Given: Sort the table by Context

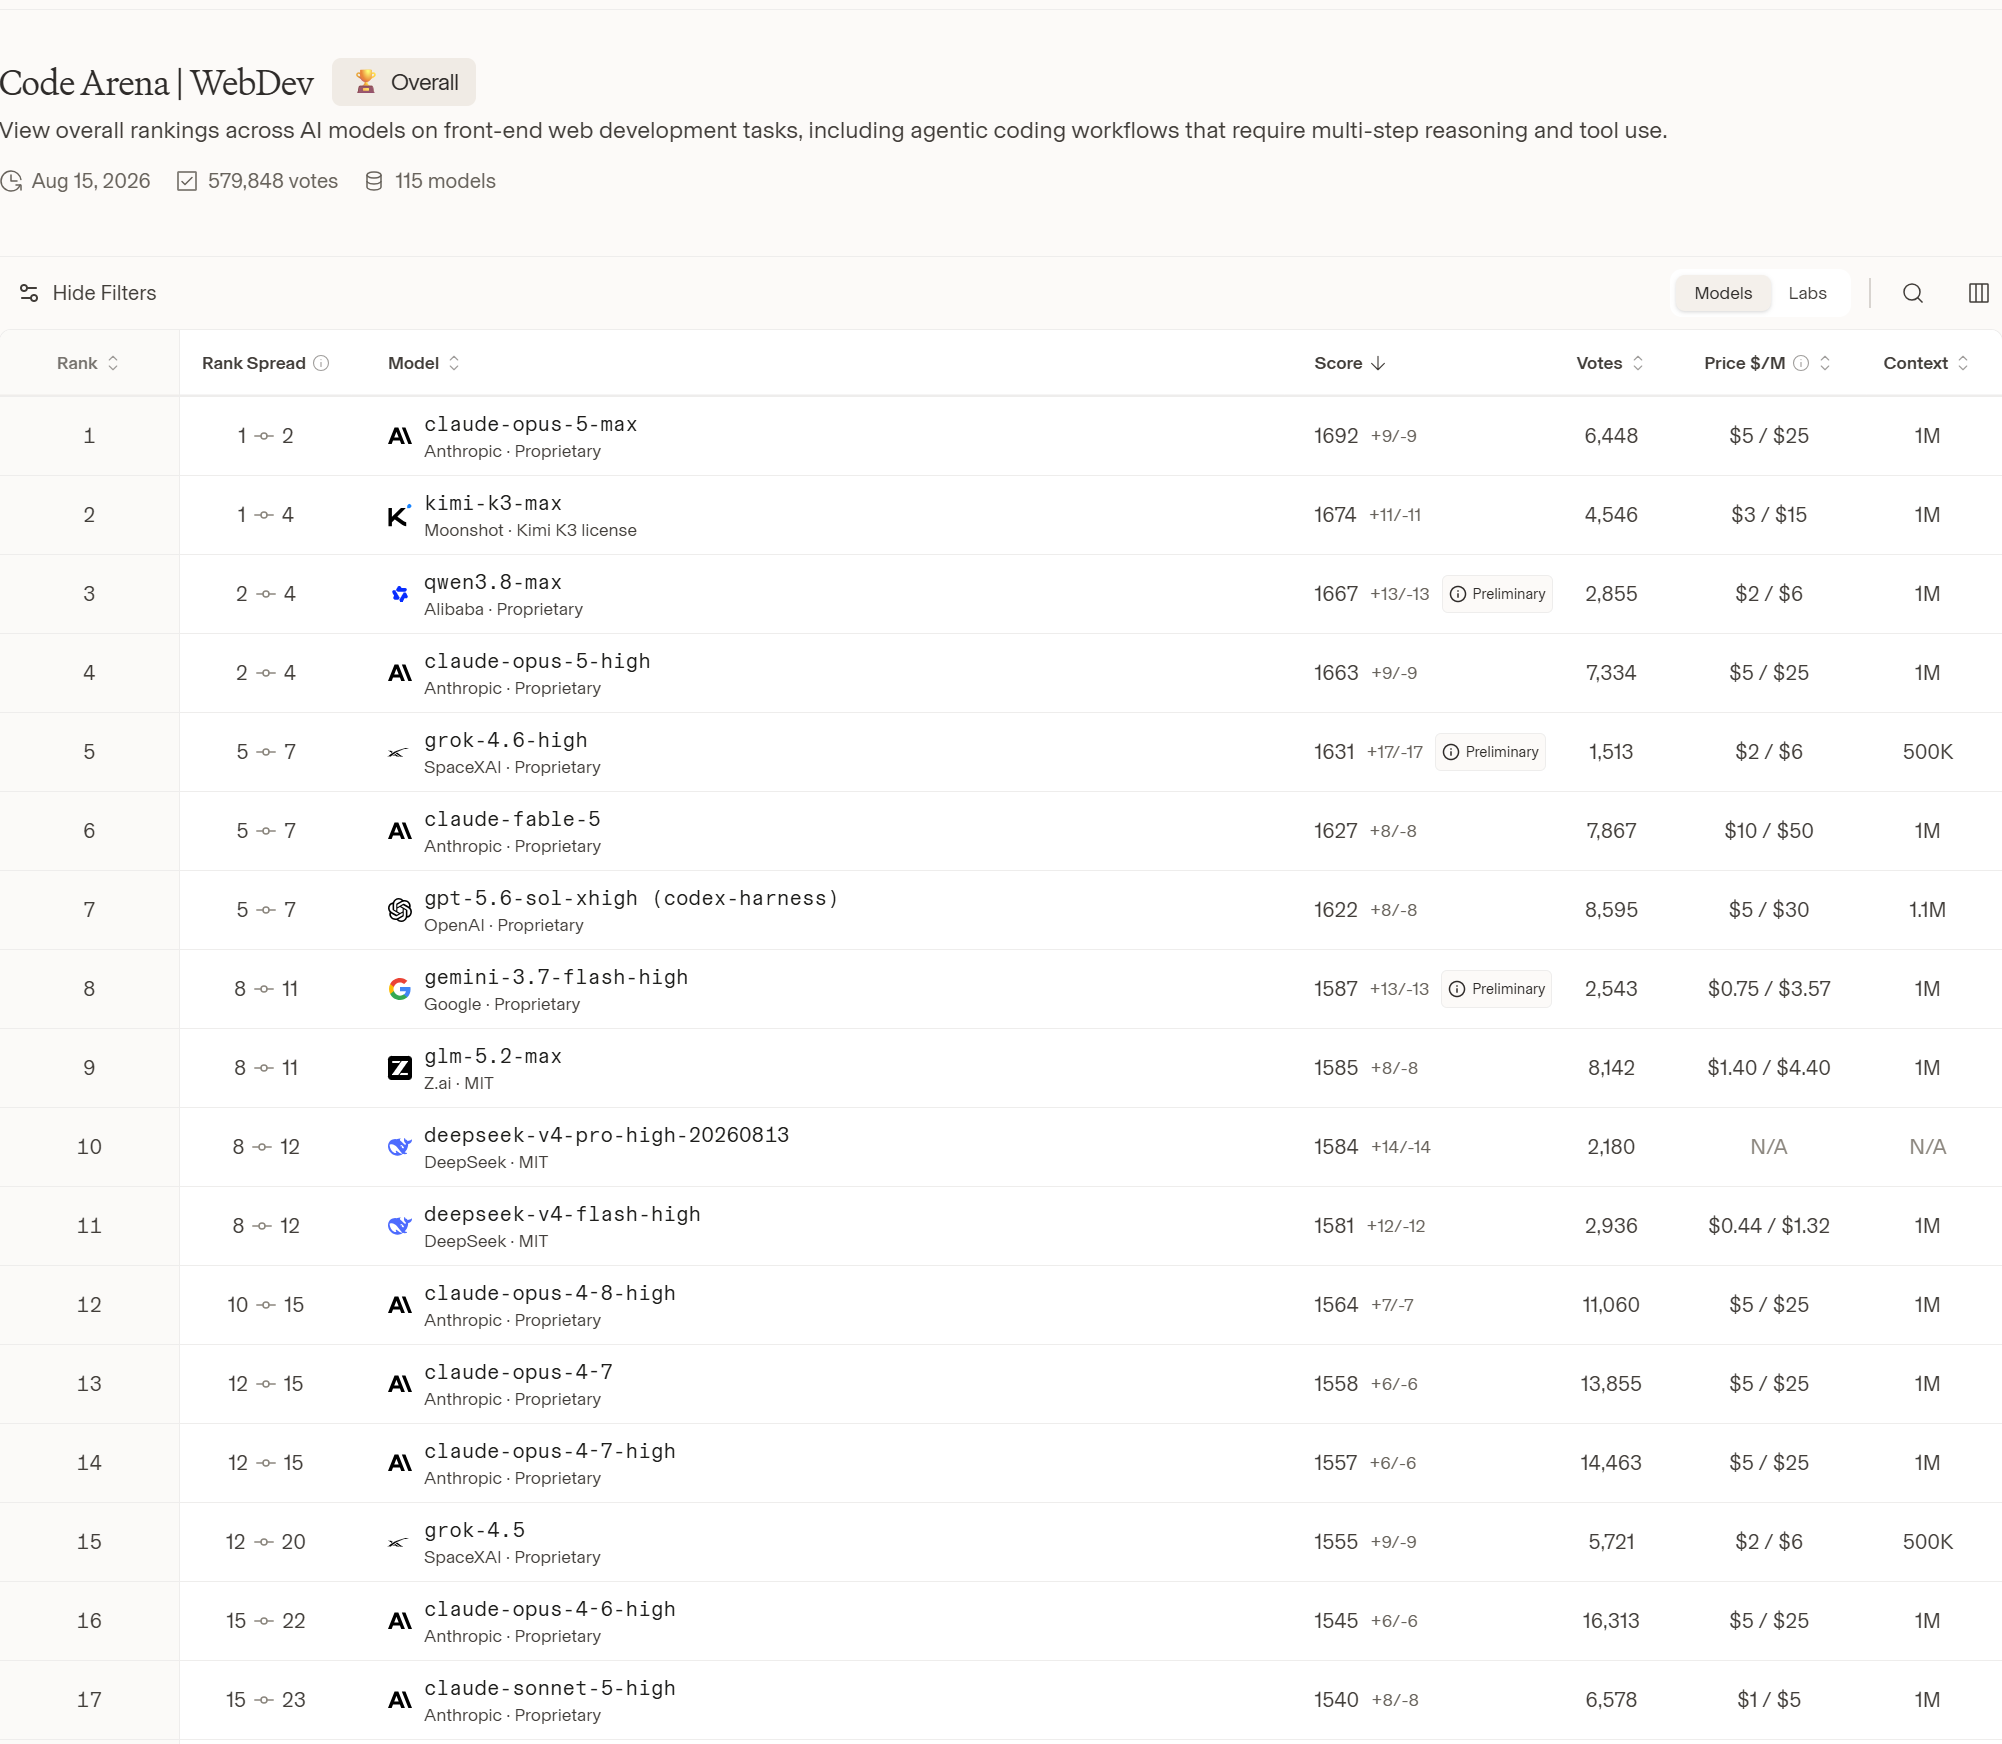Looking at the screenshot, I should tap(1926, 363).
